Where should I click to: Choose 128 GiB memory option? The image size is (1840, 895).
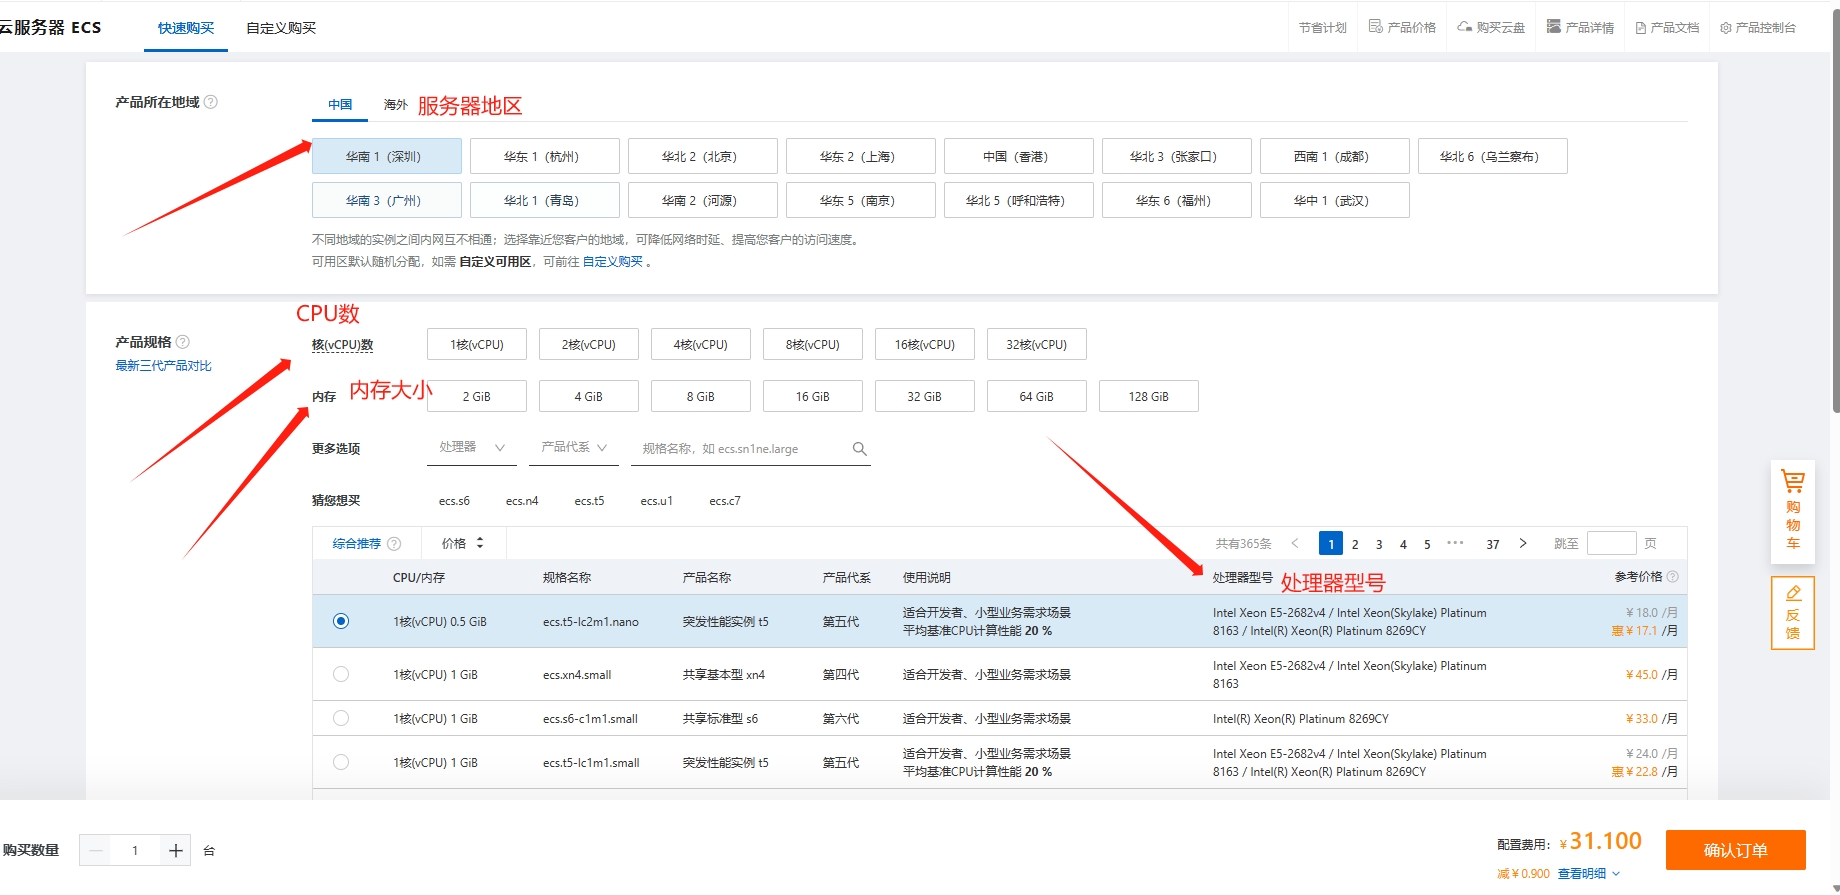click(1149, 396)
